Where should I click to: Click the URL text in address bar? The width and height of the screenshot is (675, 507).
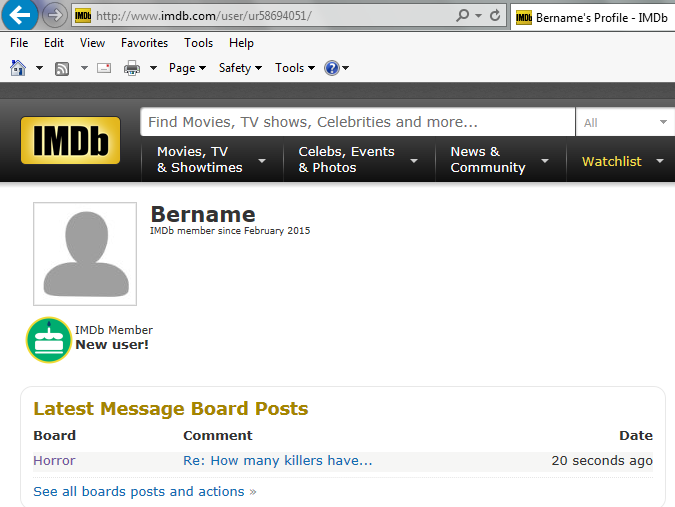(204, 16)
